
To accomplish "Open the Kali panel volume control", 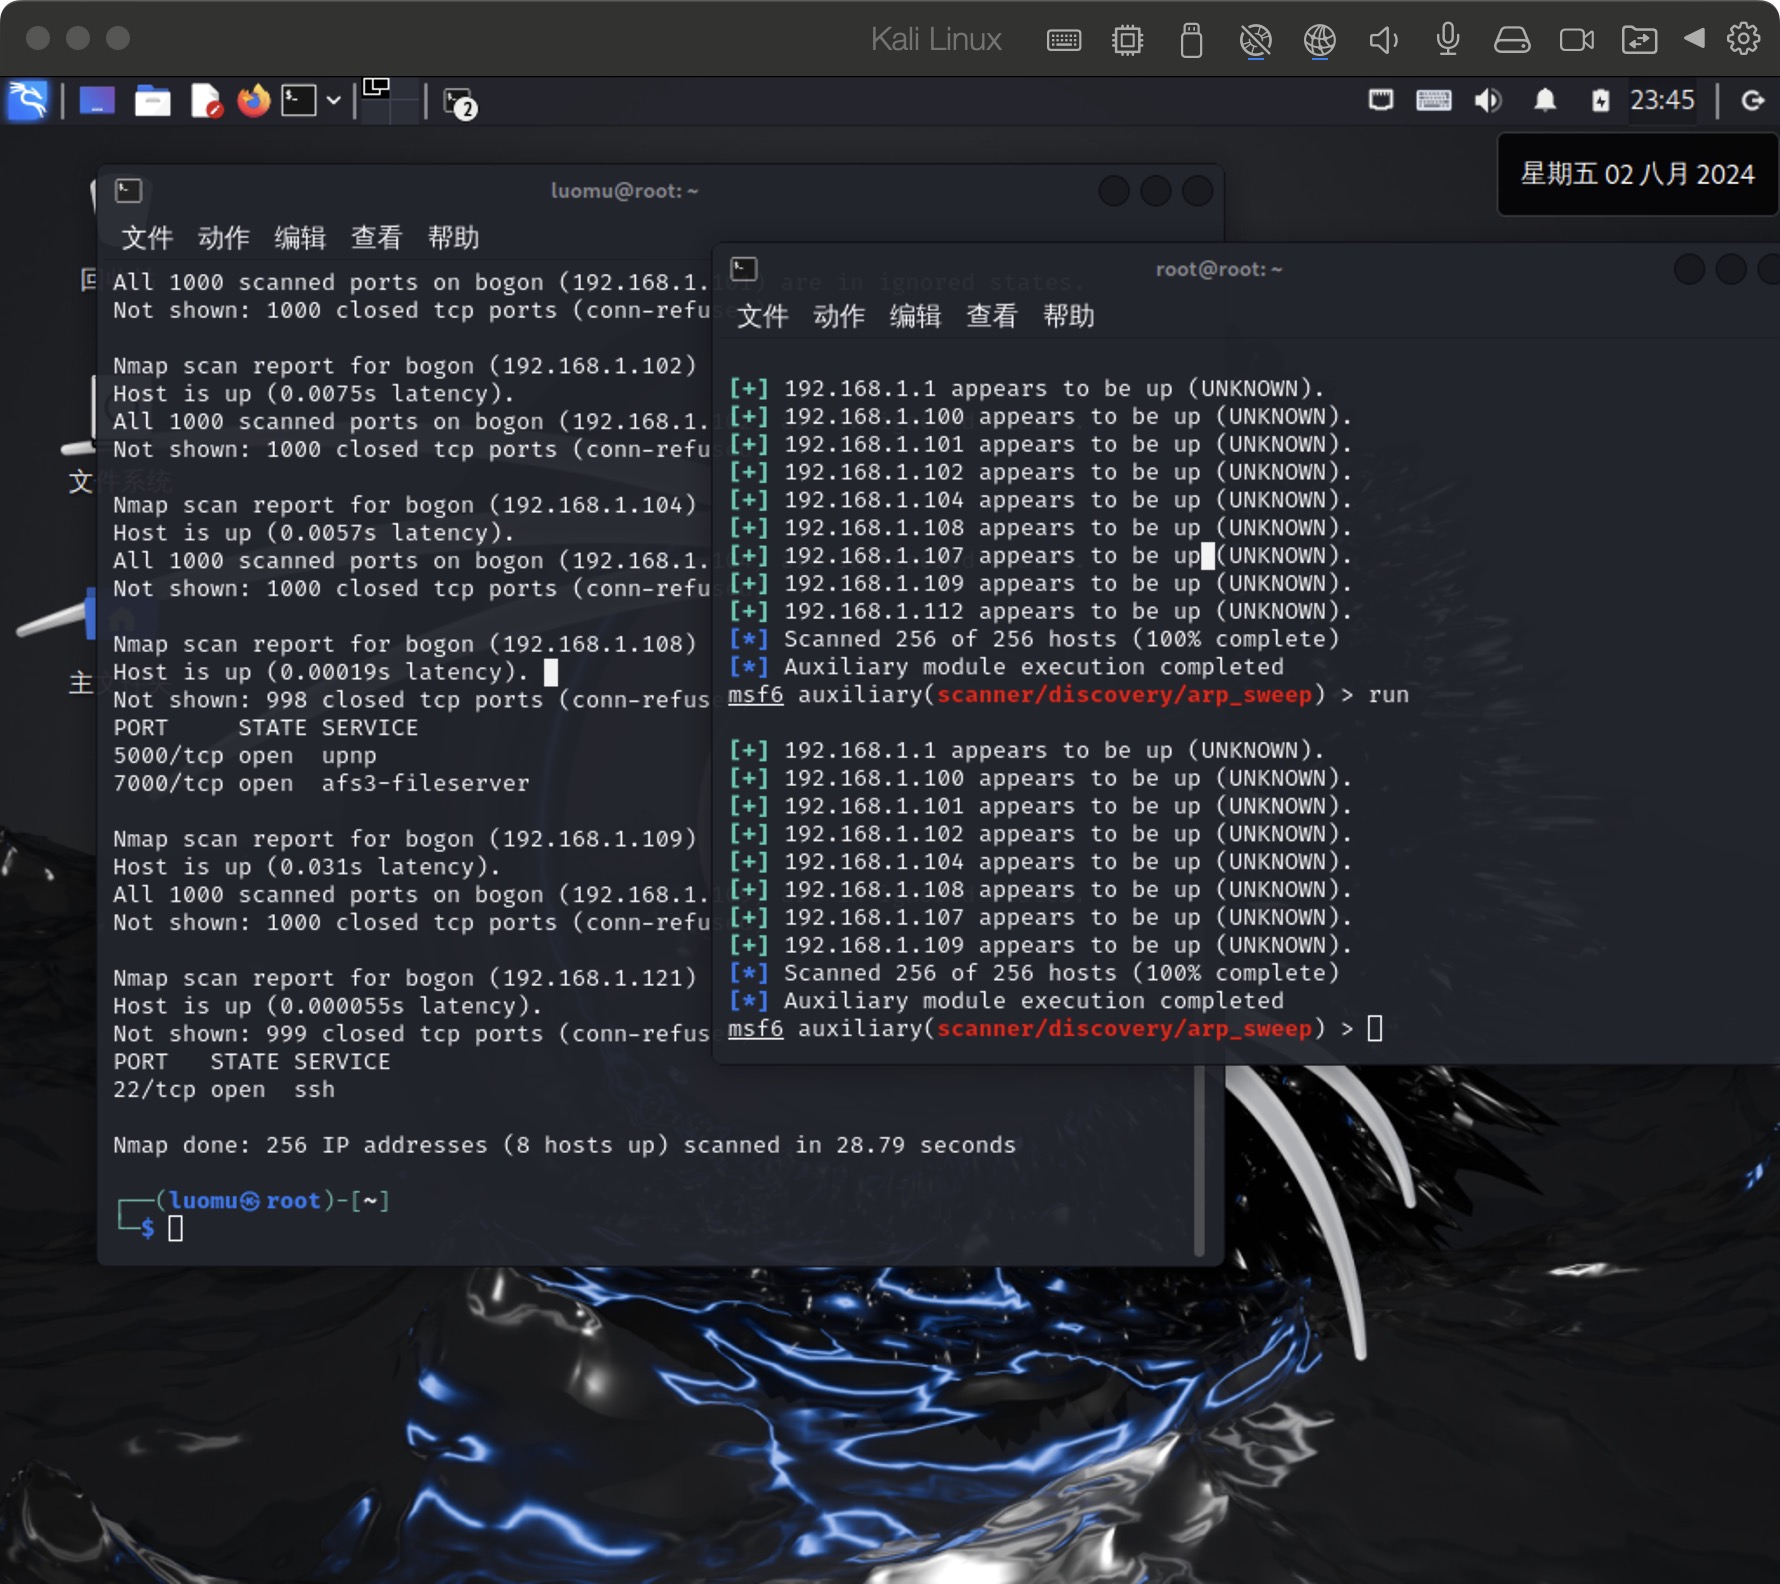I will point(1488,100).
